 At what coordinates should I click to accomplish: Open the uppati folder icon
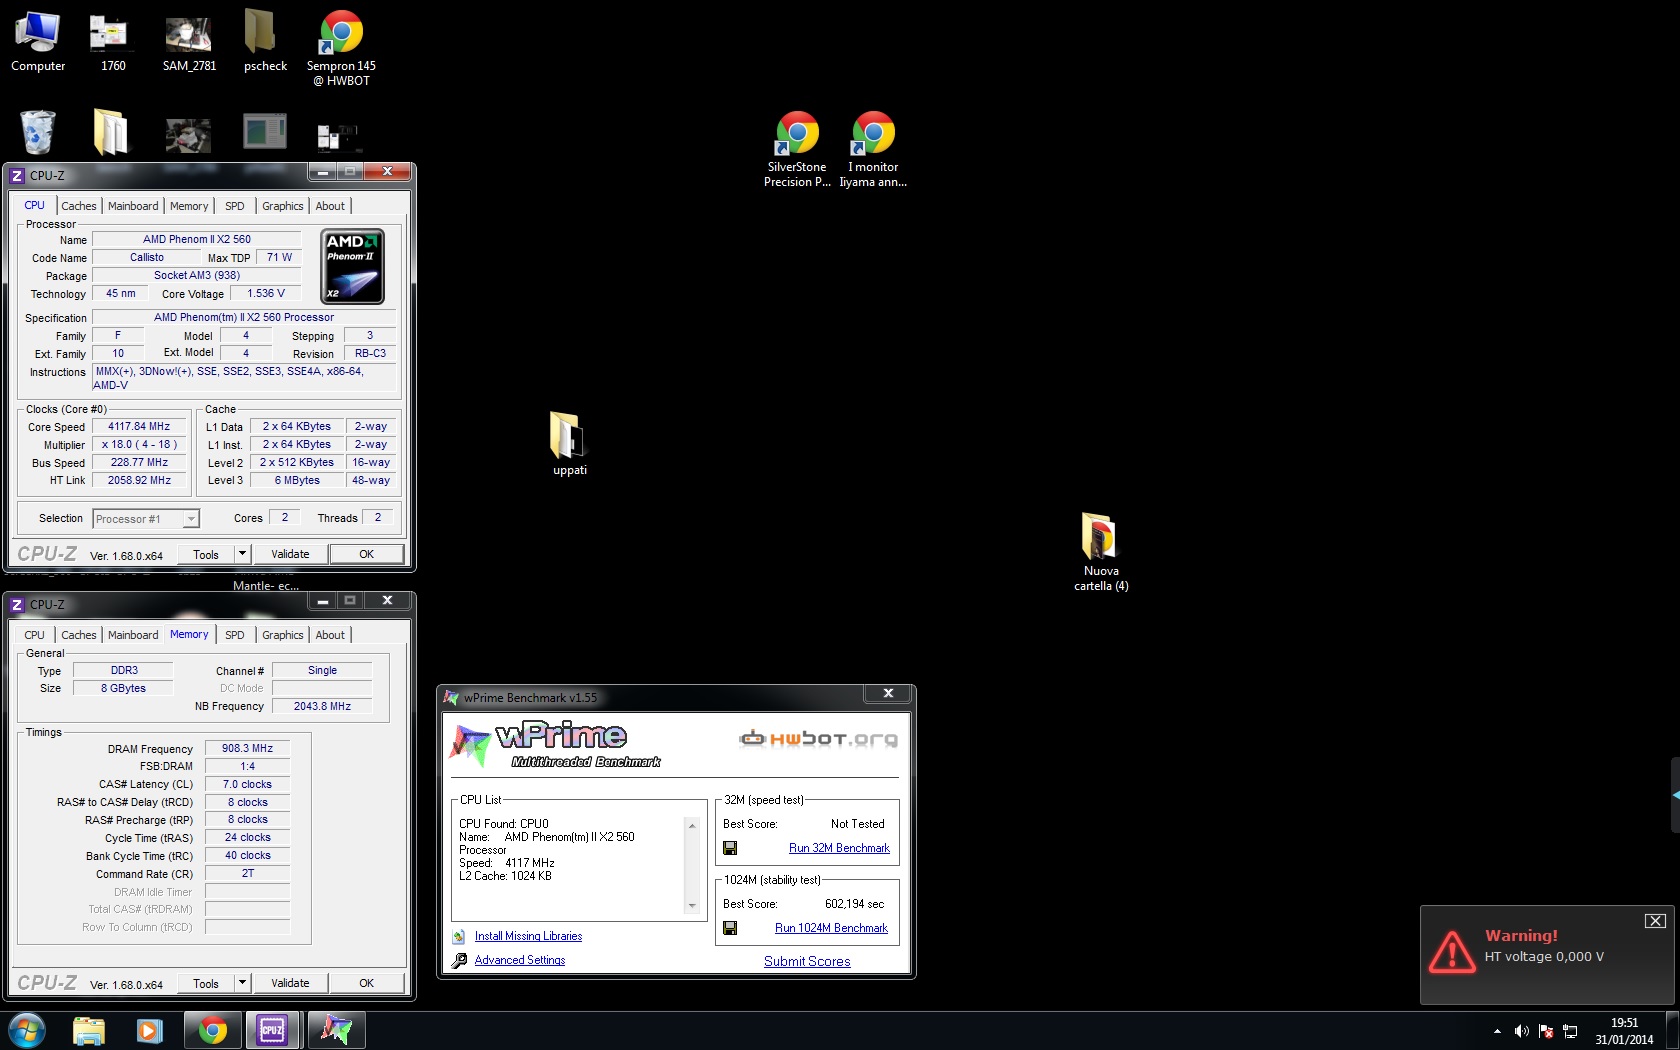coord(569,443)
